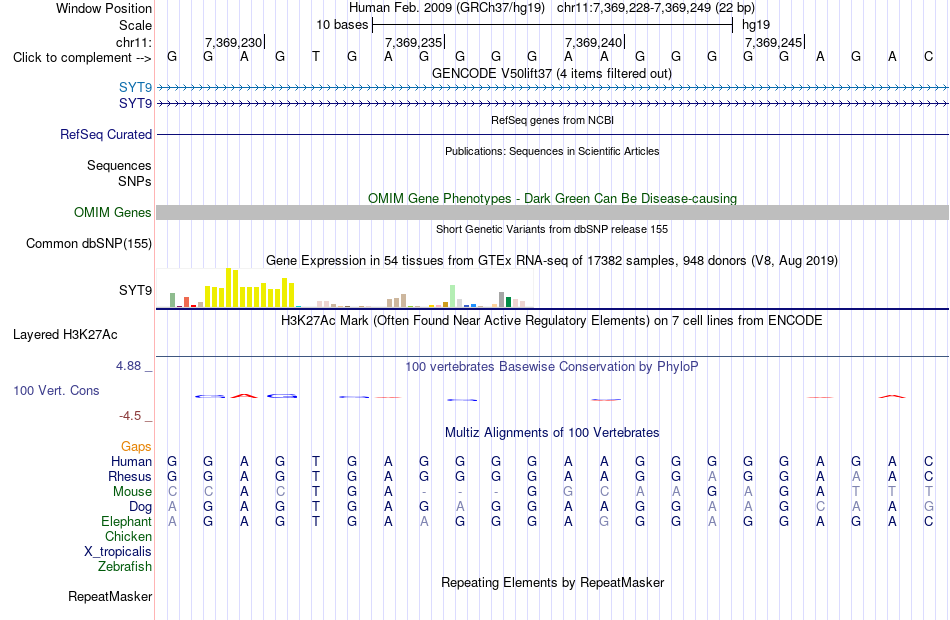Click the 4.88 upper PhyloP scale value

point(128,366)
